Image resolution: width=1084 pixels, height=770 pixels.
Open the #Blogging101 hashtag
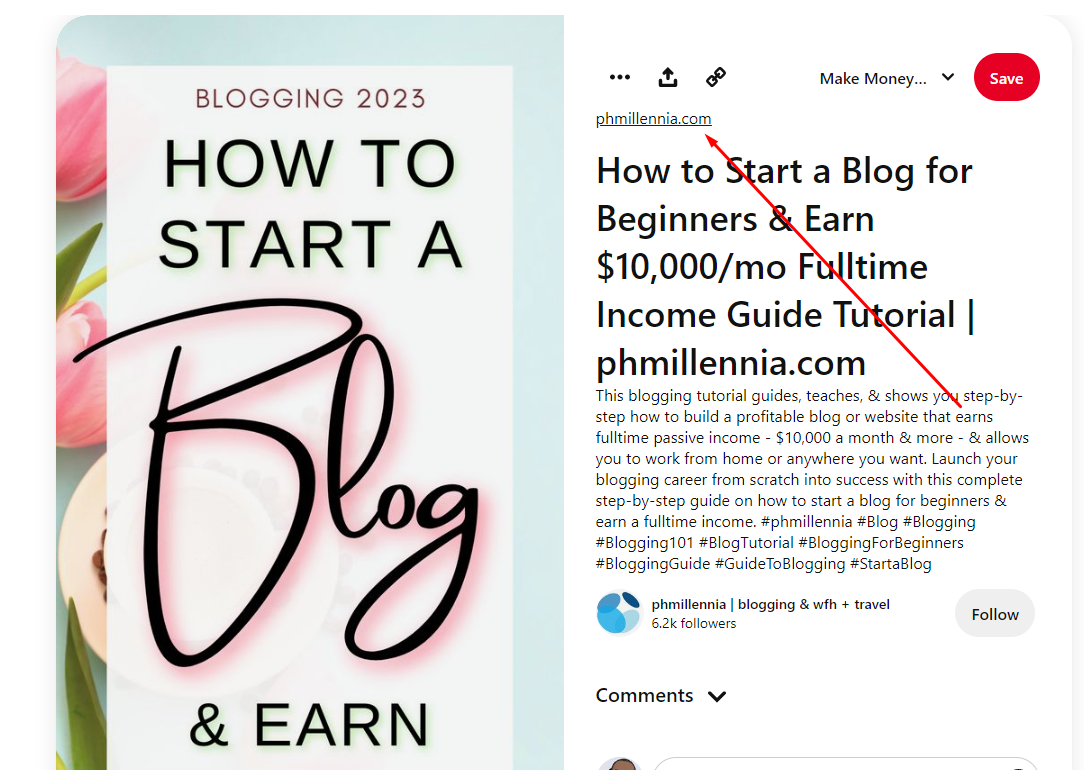click(644, 543)
